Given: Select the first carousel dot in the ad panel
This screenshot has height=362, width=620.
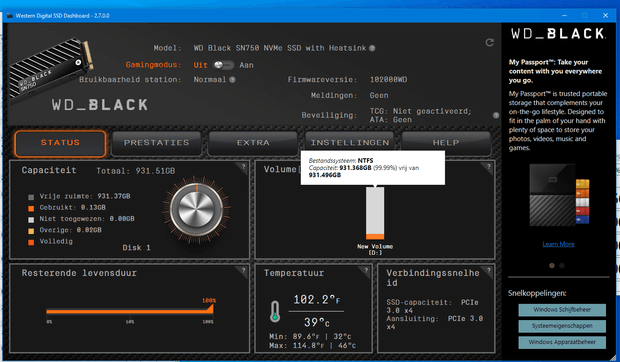Looking at the screenshot, I should click(552, 266).
